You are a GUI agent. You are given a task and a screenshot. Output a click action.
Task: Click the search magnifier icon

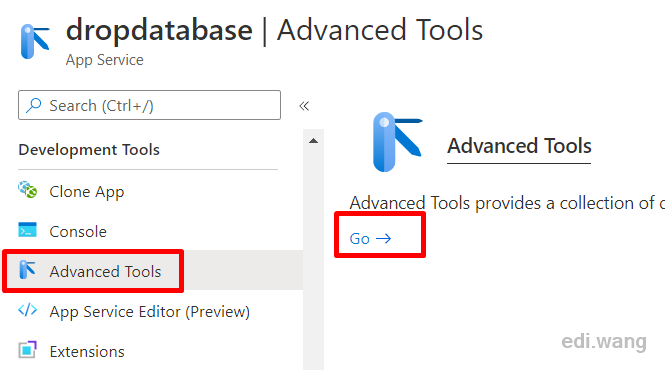(x=34, y=105)
